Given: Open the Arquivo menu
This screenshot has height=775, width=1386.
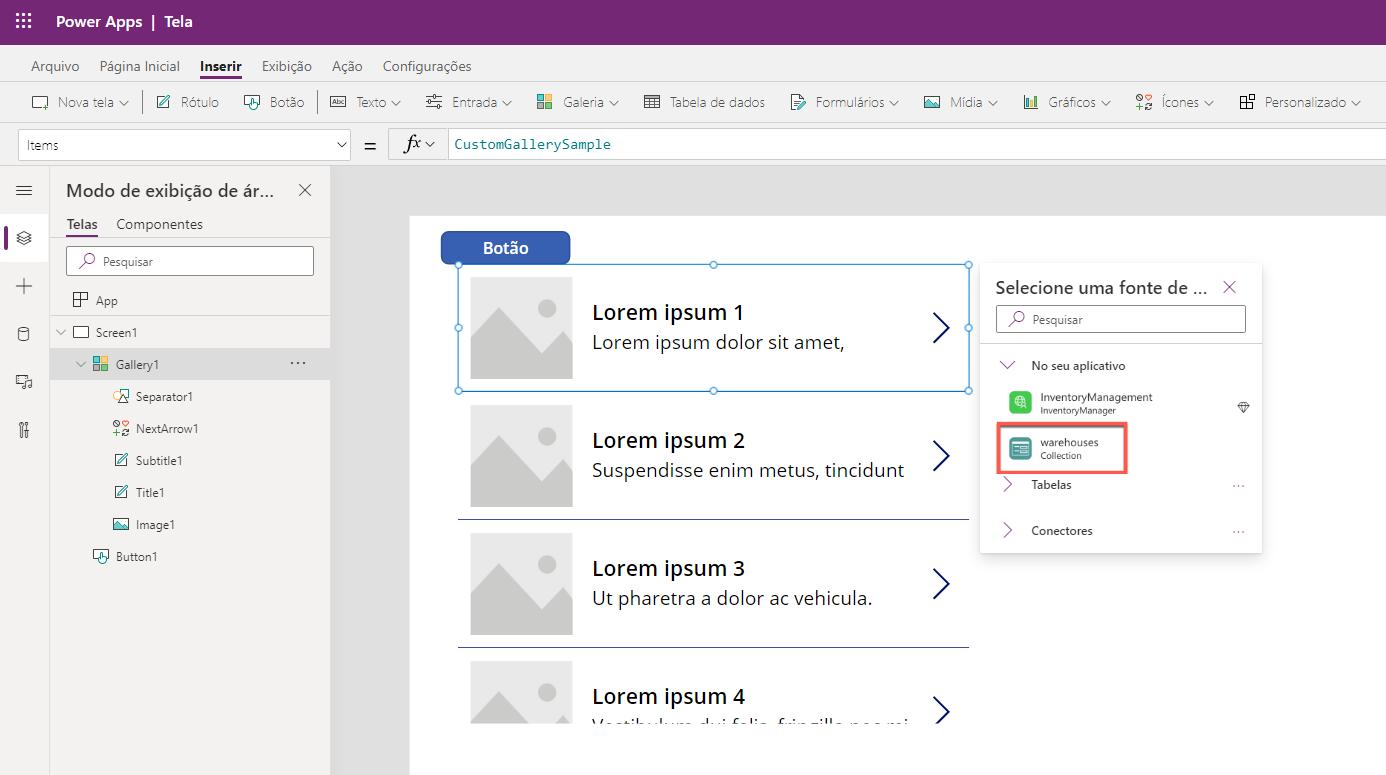Looking at the screenshot, I should (x=55, y=66).
